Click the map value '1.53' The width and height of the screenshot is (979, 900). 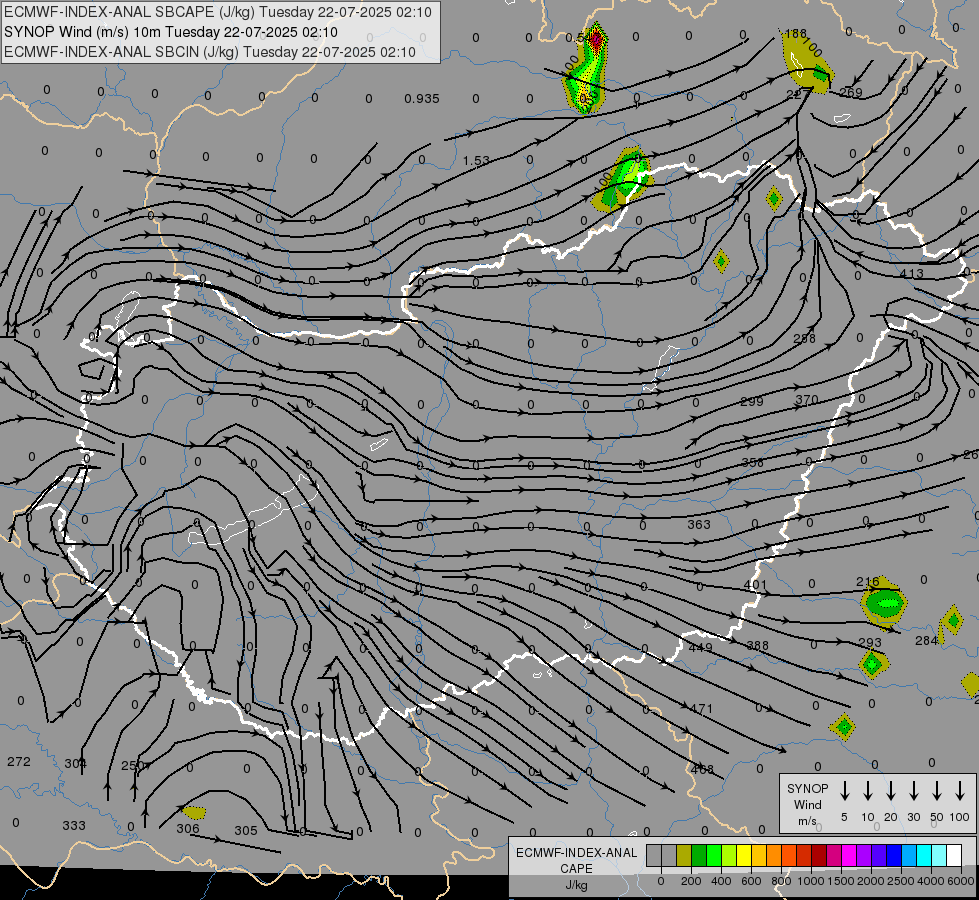coord(476,161)
